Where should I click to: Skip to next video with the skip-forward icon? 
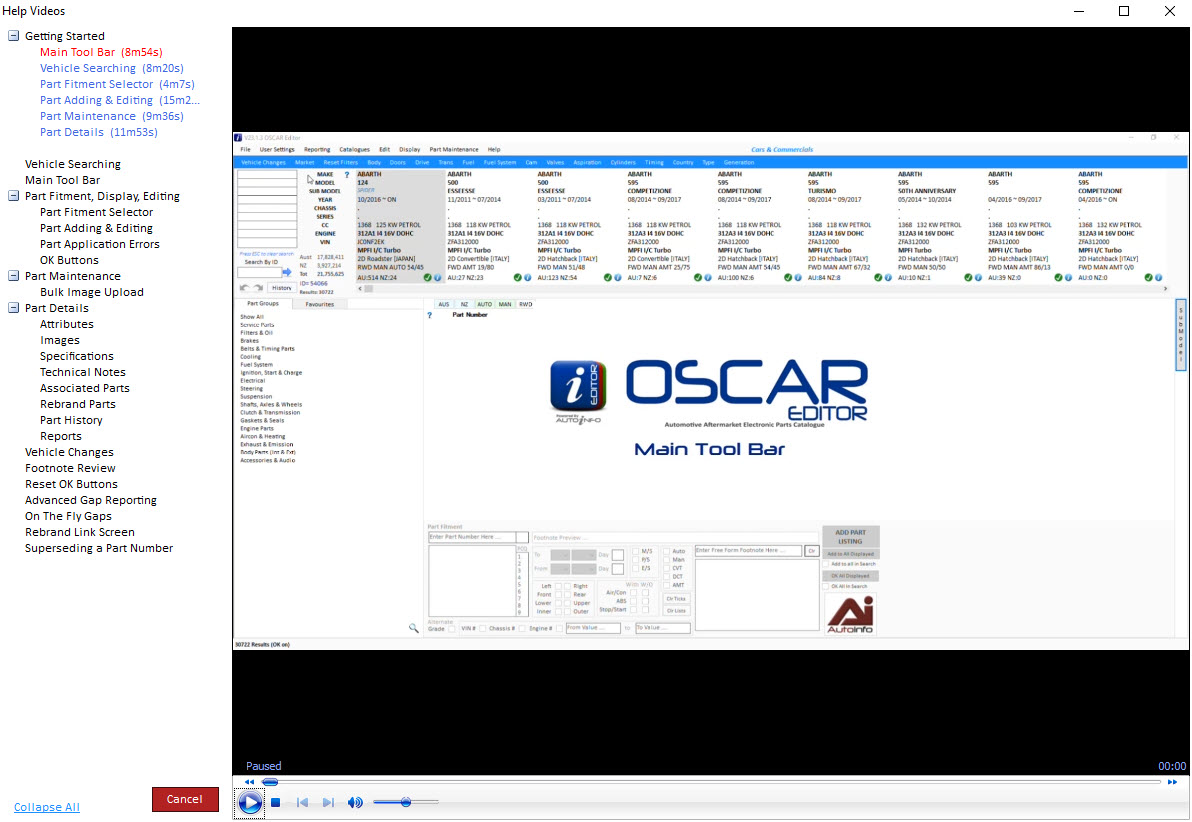(328, 802)
